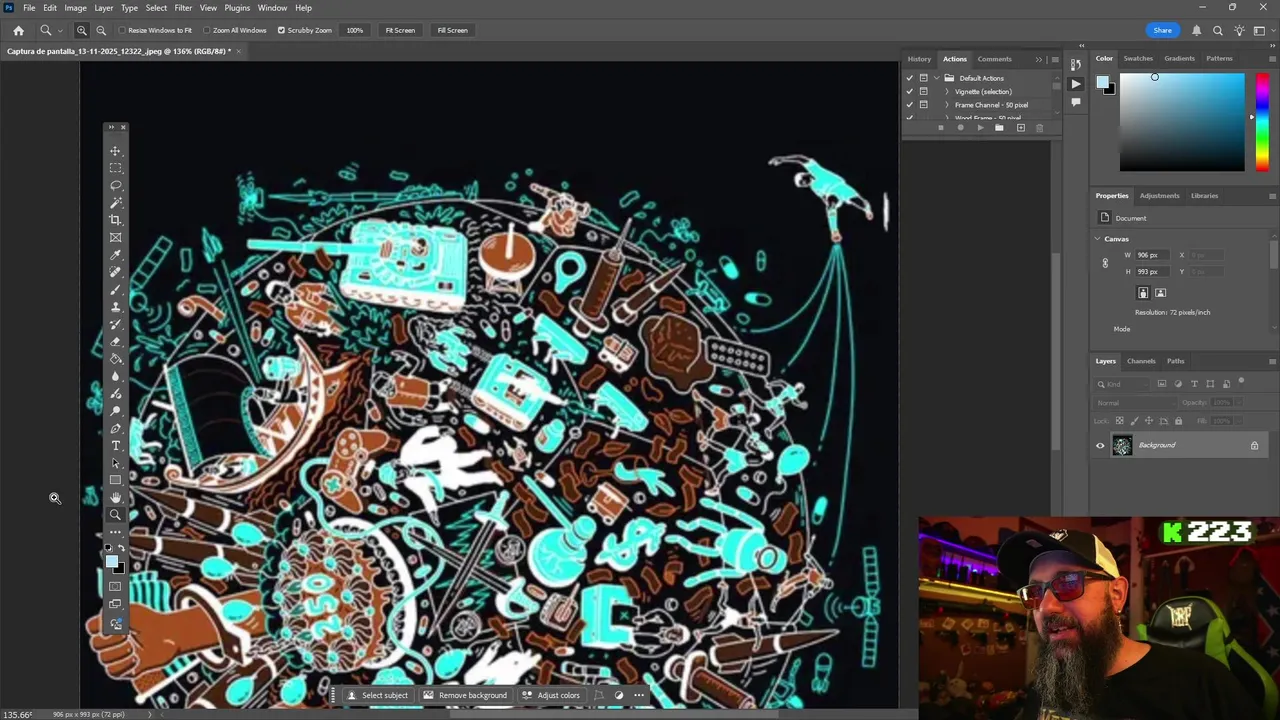Open the Image menu
Image resolution: width=1280 pixels, height=720 pixels.
[75, 8]
